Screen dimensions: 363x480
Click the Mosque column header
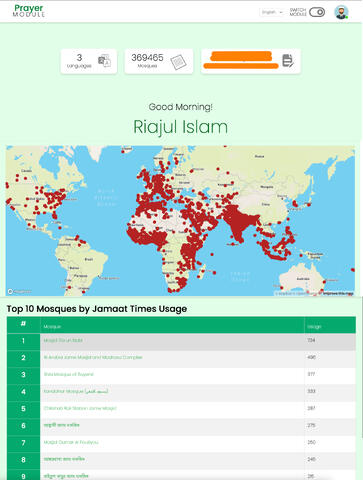172,325
